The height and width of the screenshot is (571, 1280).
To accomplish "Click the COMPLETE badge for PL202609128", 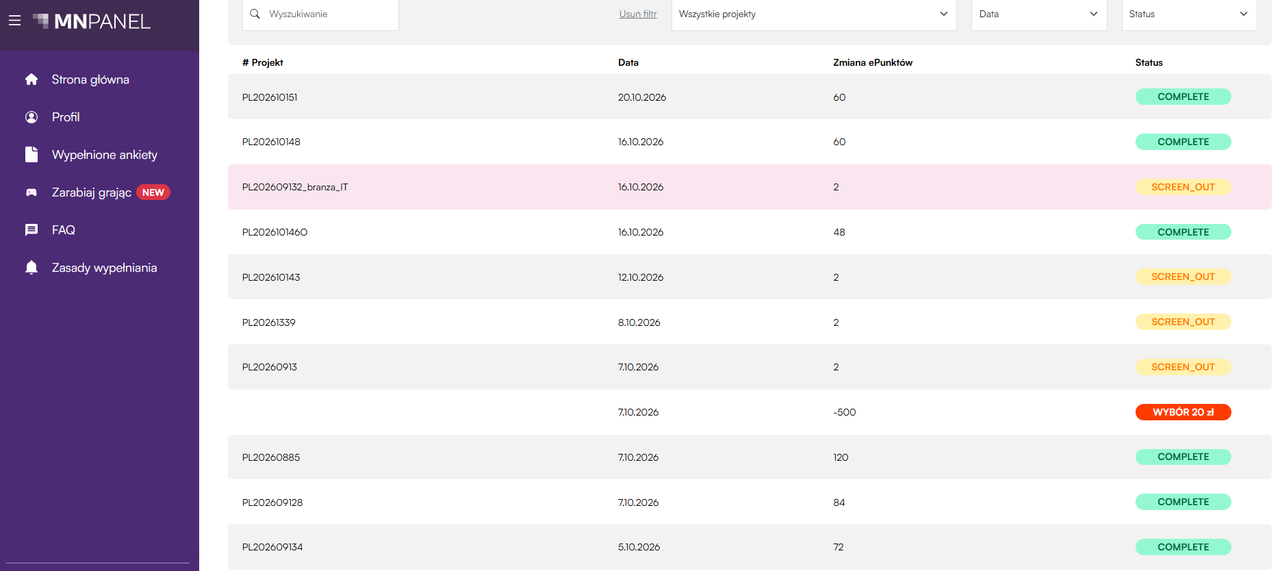I will 1183,502.
